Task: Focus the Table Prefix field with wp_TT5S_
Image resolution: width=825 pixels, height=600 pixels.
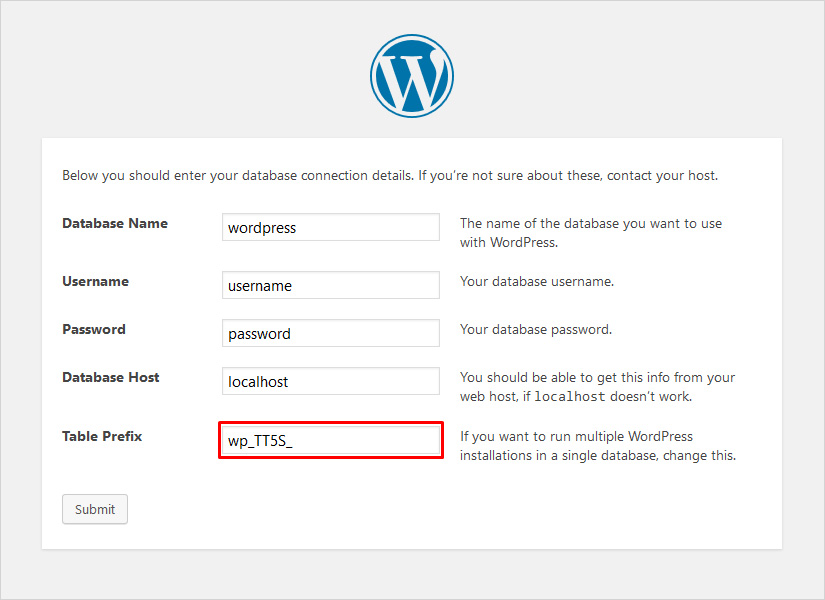Action: (x=330, y=441)
